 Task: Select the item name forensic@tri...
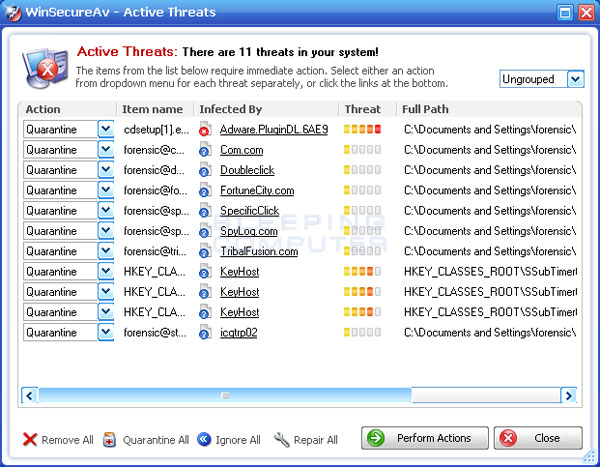pos(155,251)
